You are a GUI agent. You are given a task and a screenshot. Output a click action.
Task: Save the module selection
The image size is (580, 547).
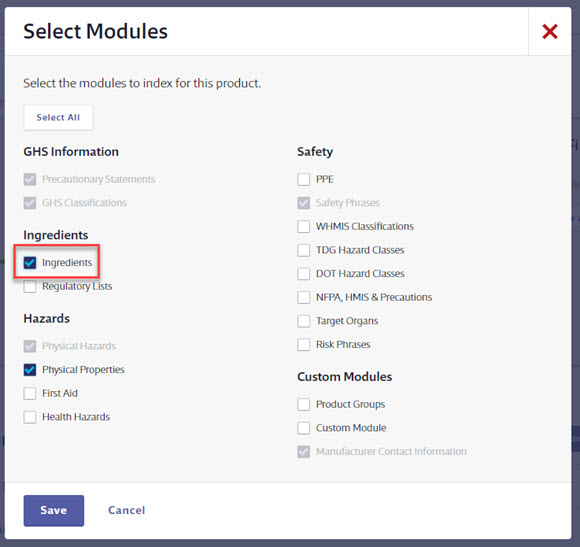coord(54,510)
